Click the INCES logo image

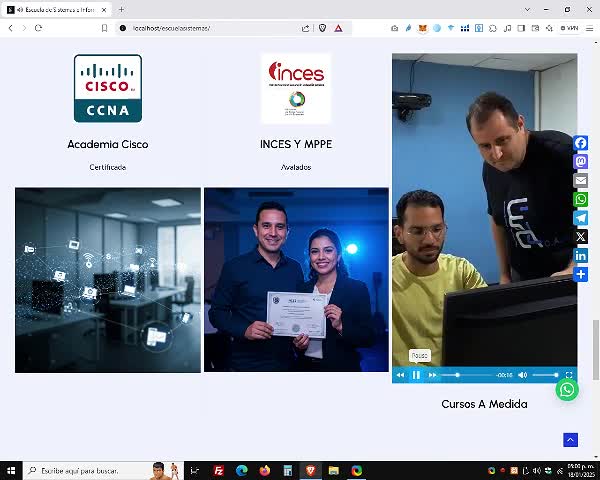coord(296,88)
